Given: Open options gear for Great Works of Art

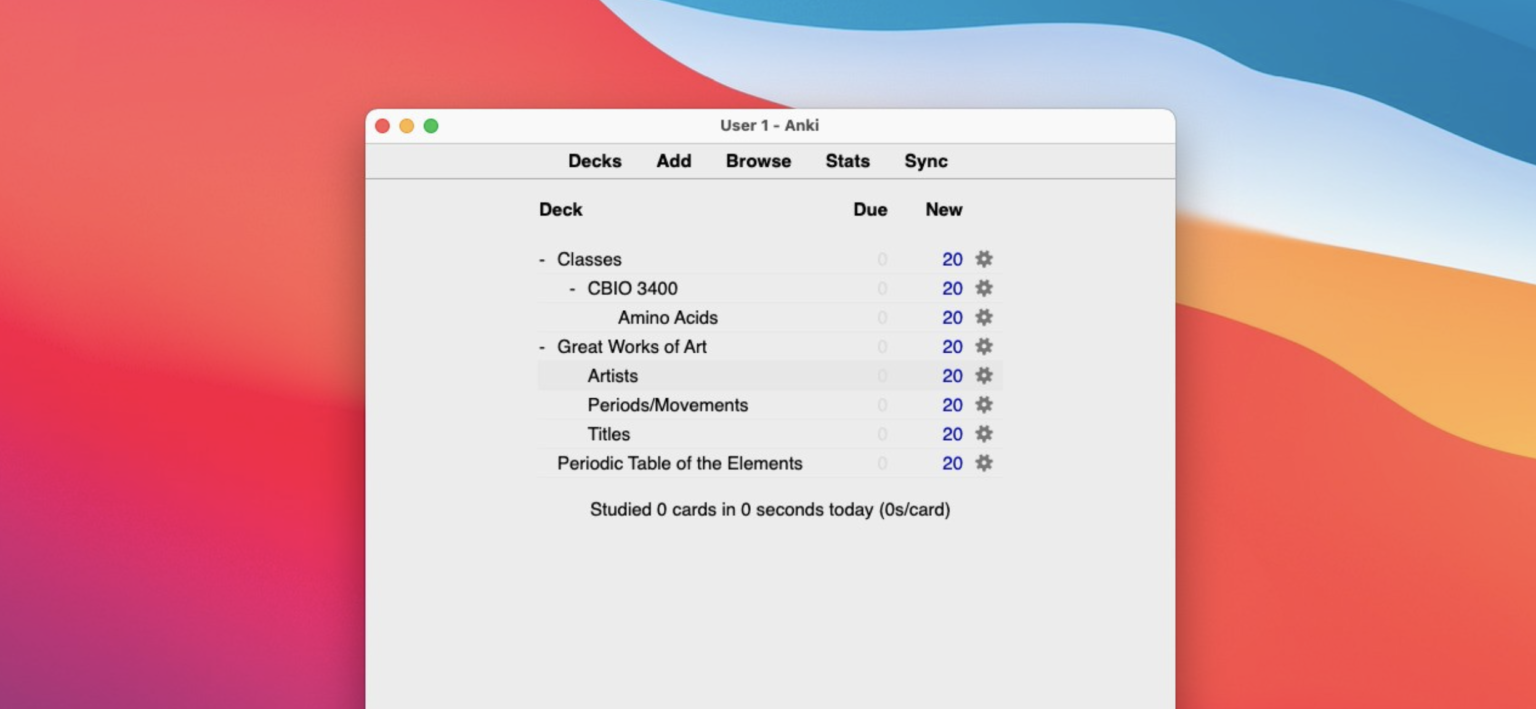Looking at the screenshot, I should tap(983, 346).
